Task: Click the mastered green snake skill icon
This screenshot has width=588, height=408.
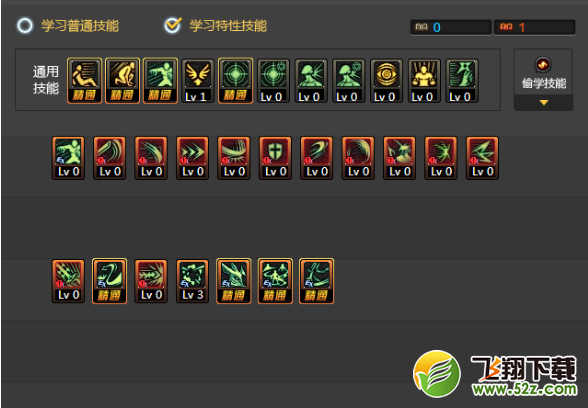Action: [x=110, y=281]
